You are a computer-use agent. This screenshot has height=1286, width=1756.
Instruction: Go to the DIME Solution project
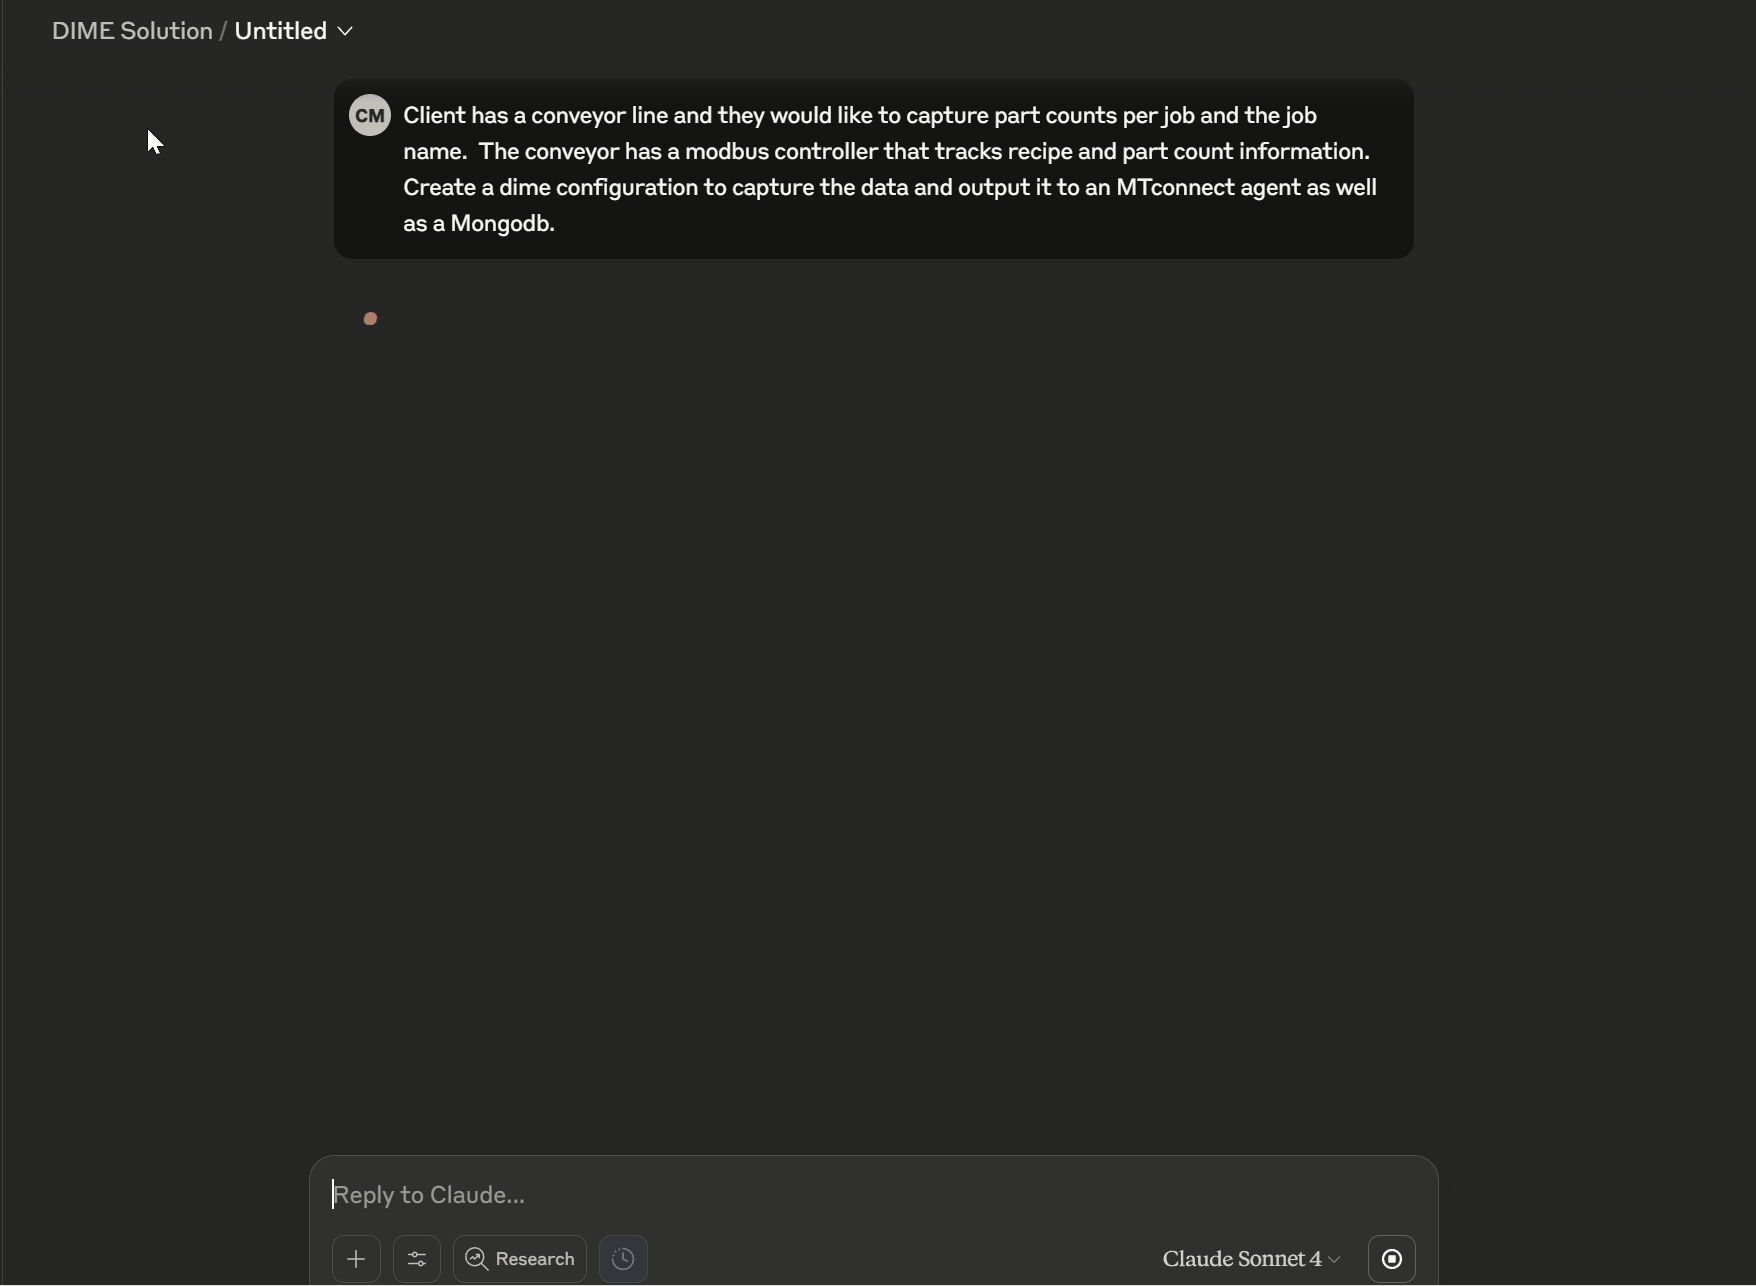tap(132, 31)
